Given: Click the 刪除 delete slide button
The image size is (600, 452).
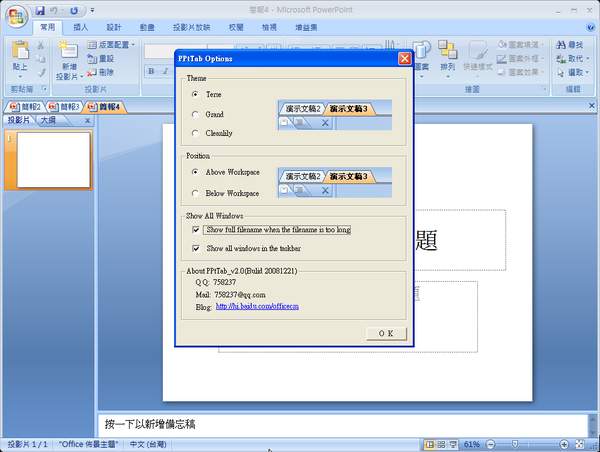Looking at the screenshot, I should (101, 72).
